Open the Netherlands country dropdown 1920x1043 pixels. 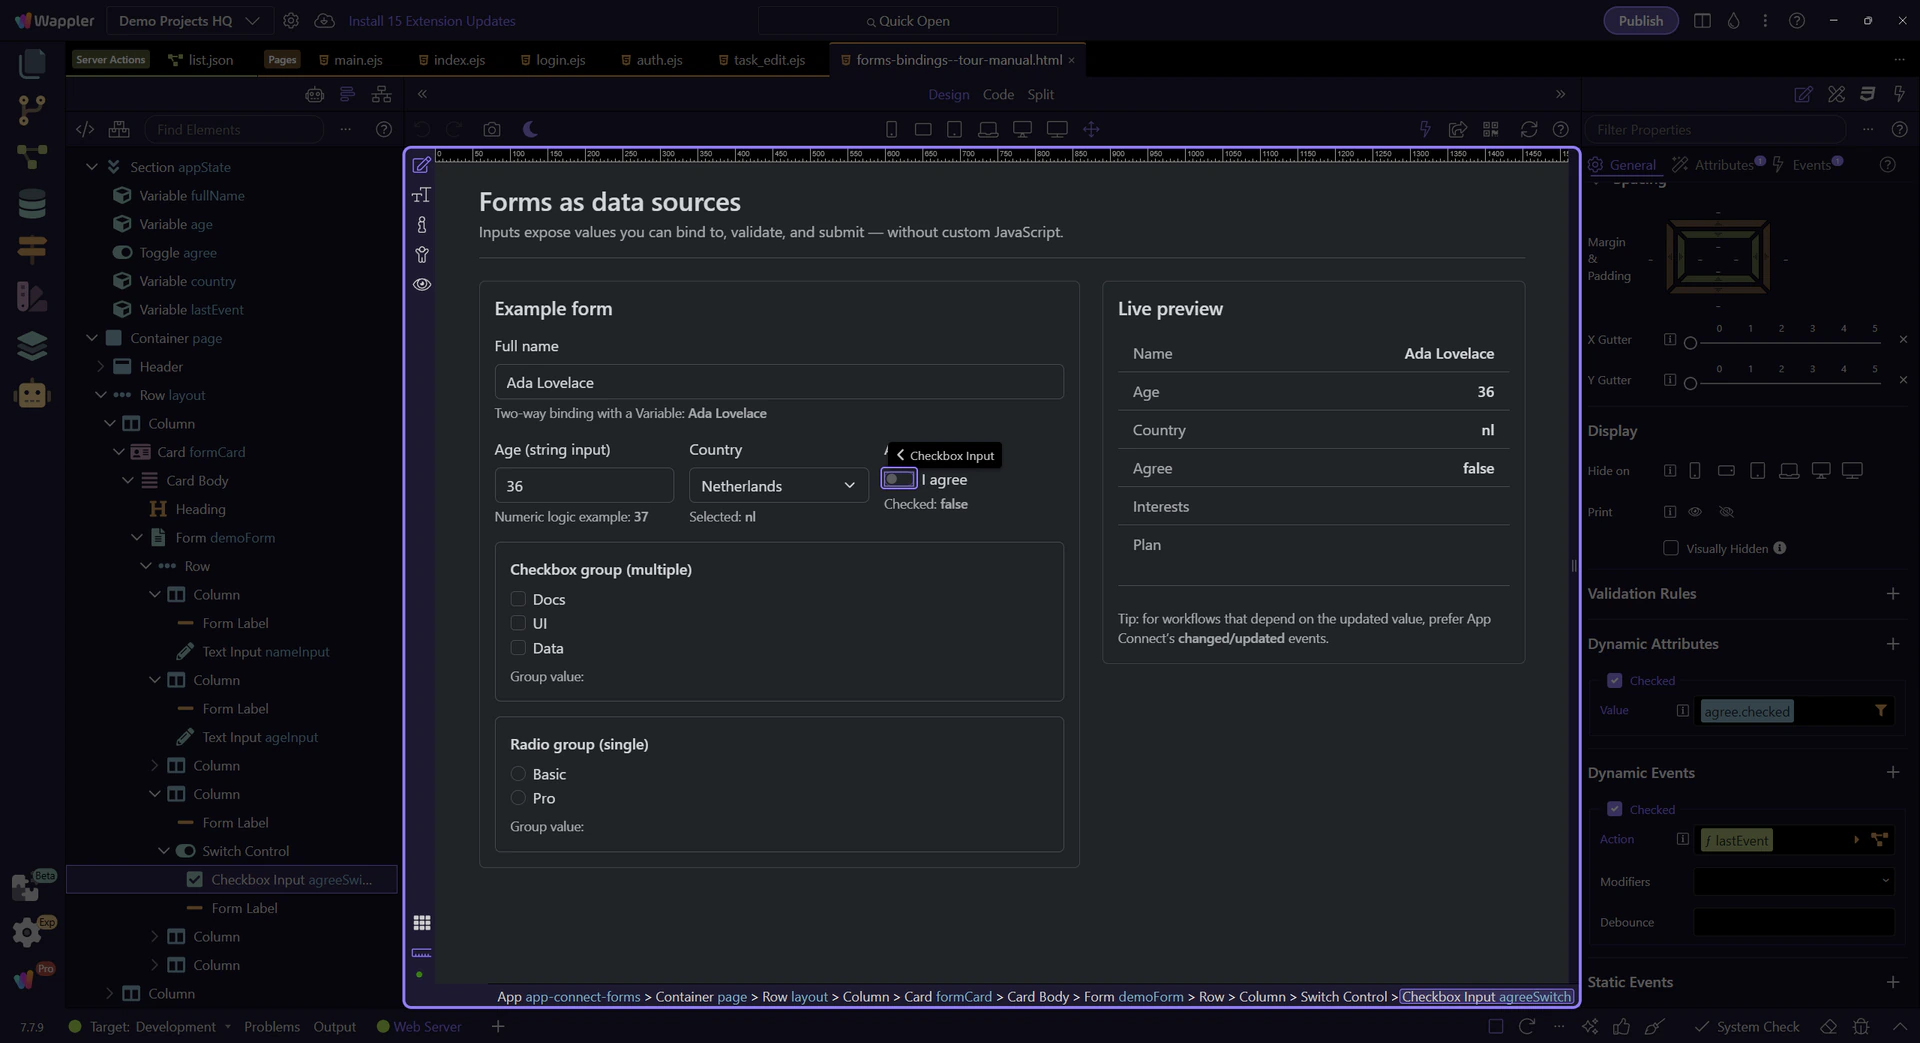778,486
